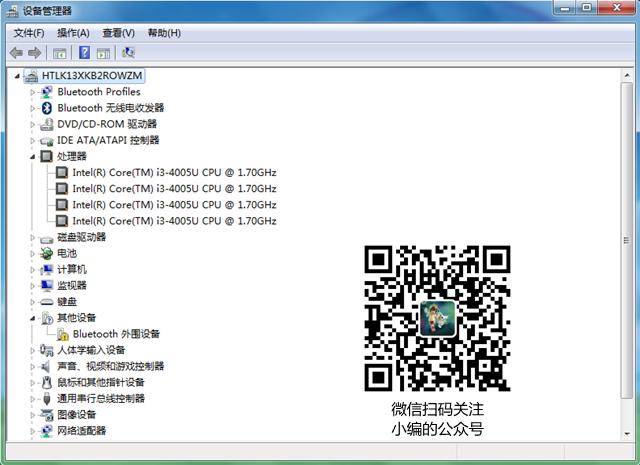Click the 监视器 monitor icon
The height and width of the screenshot is (465, 640).
point(47,285)
